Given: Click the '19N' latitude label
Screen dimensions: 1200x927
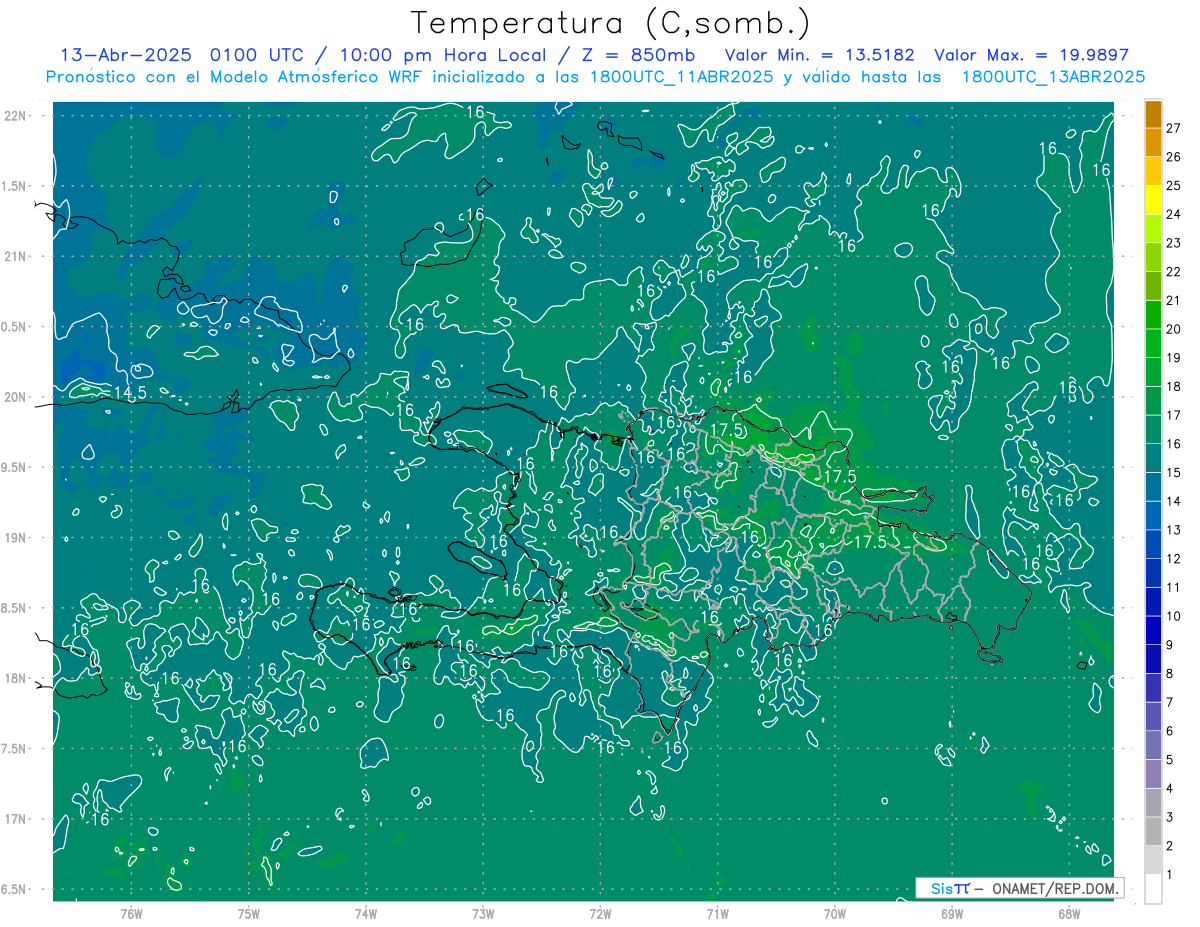Looking at the screenshot, I should [x=15, y=538].
